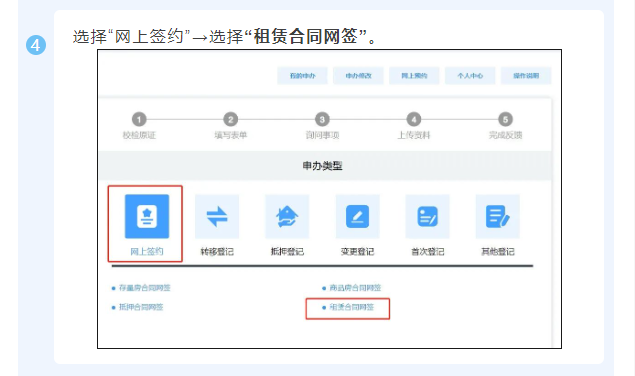The height and width of the screenshot is (376, 635).
Task: Choose the 转移登记 transfer registration icon
Action: 217,216
